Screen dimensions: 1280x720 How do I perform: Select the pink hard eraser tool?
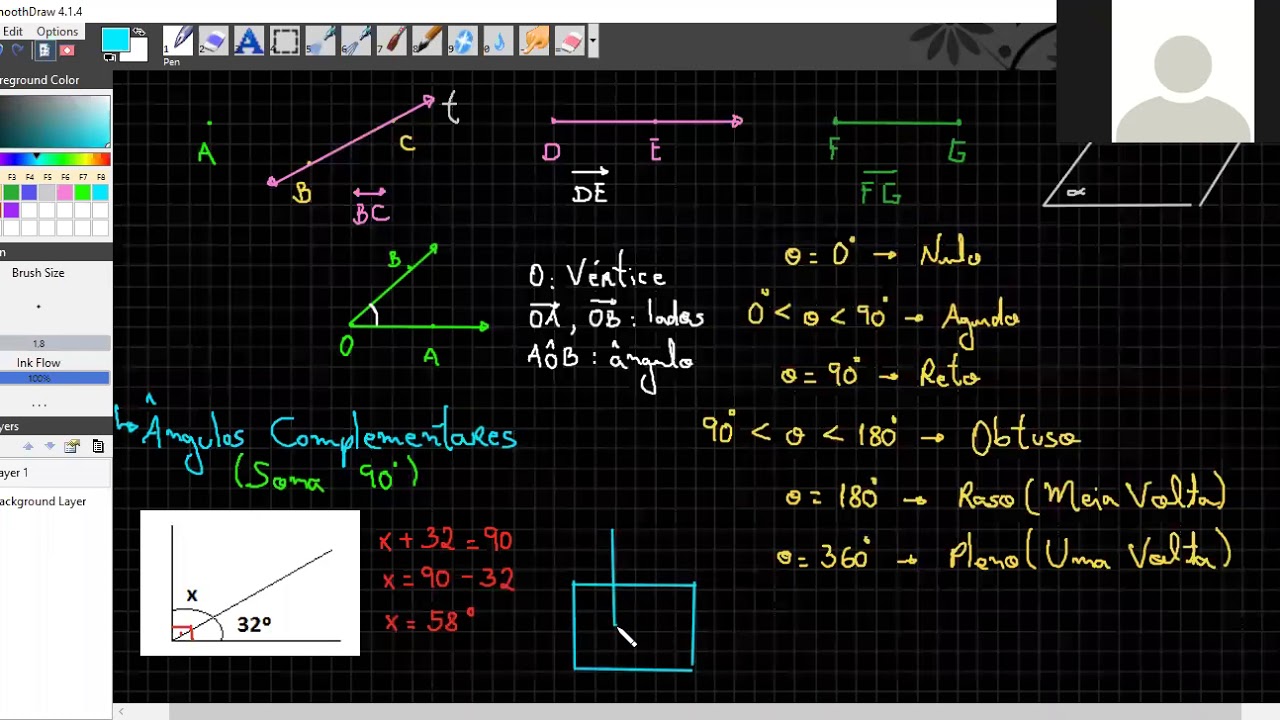click(x=569, y=41)
